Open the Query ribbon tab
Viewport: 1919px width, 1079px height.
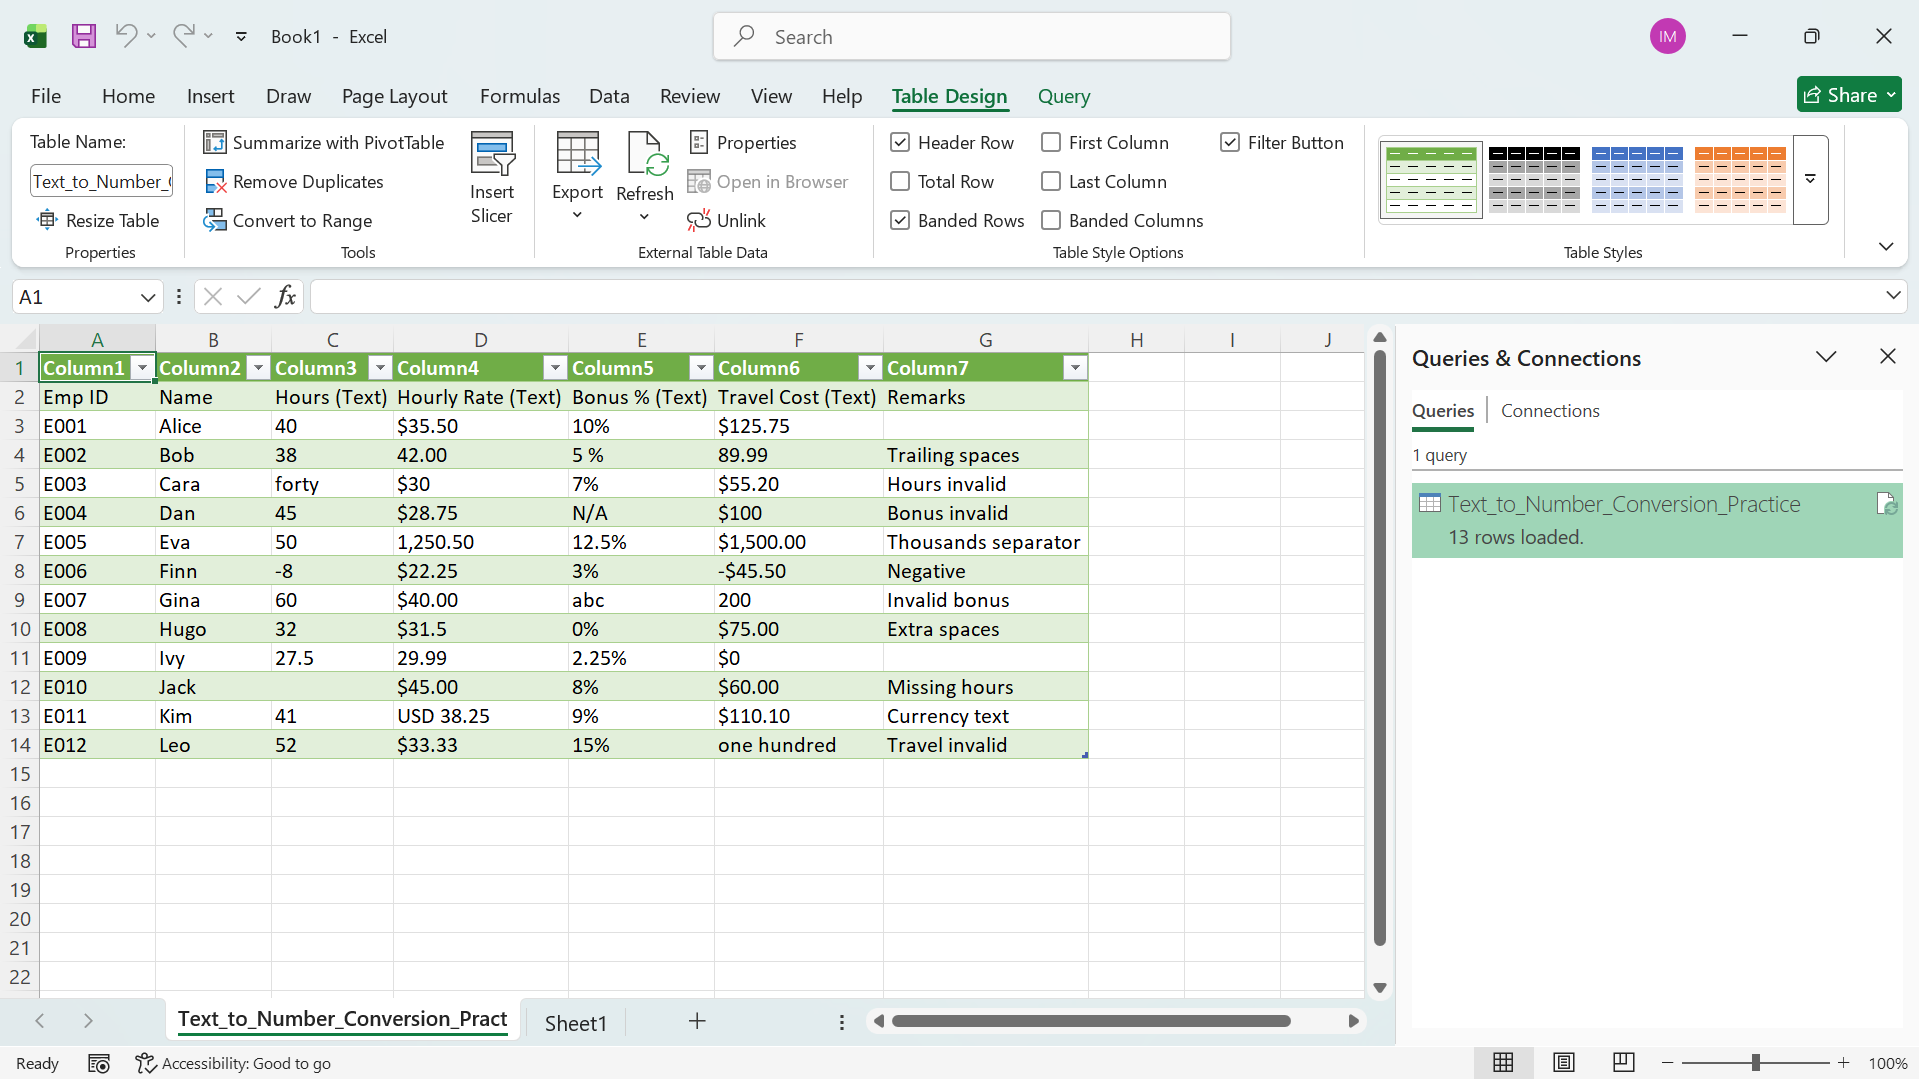1064,96
